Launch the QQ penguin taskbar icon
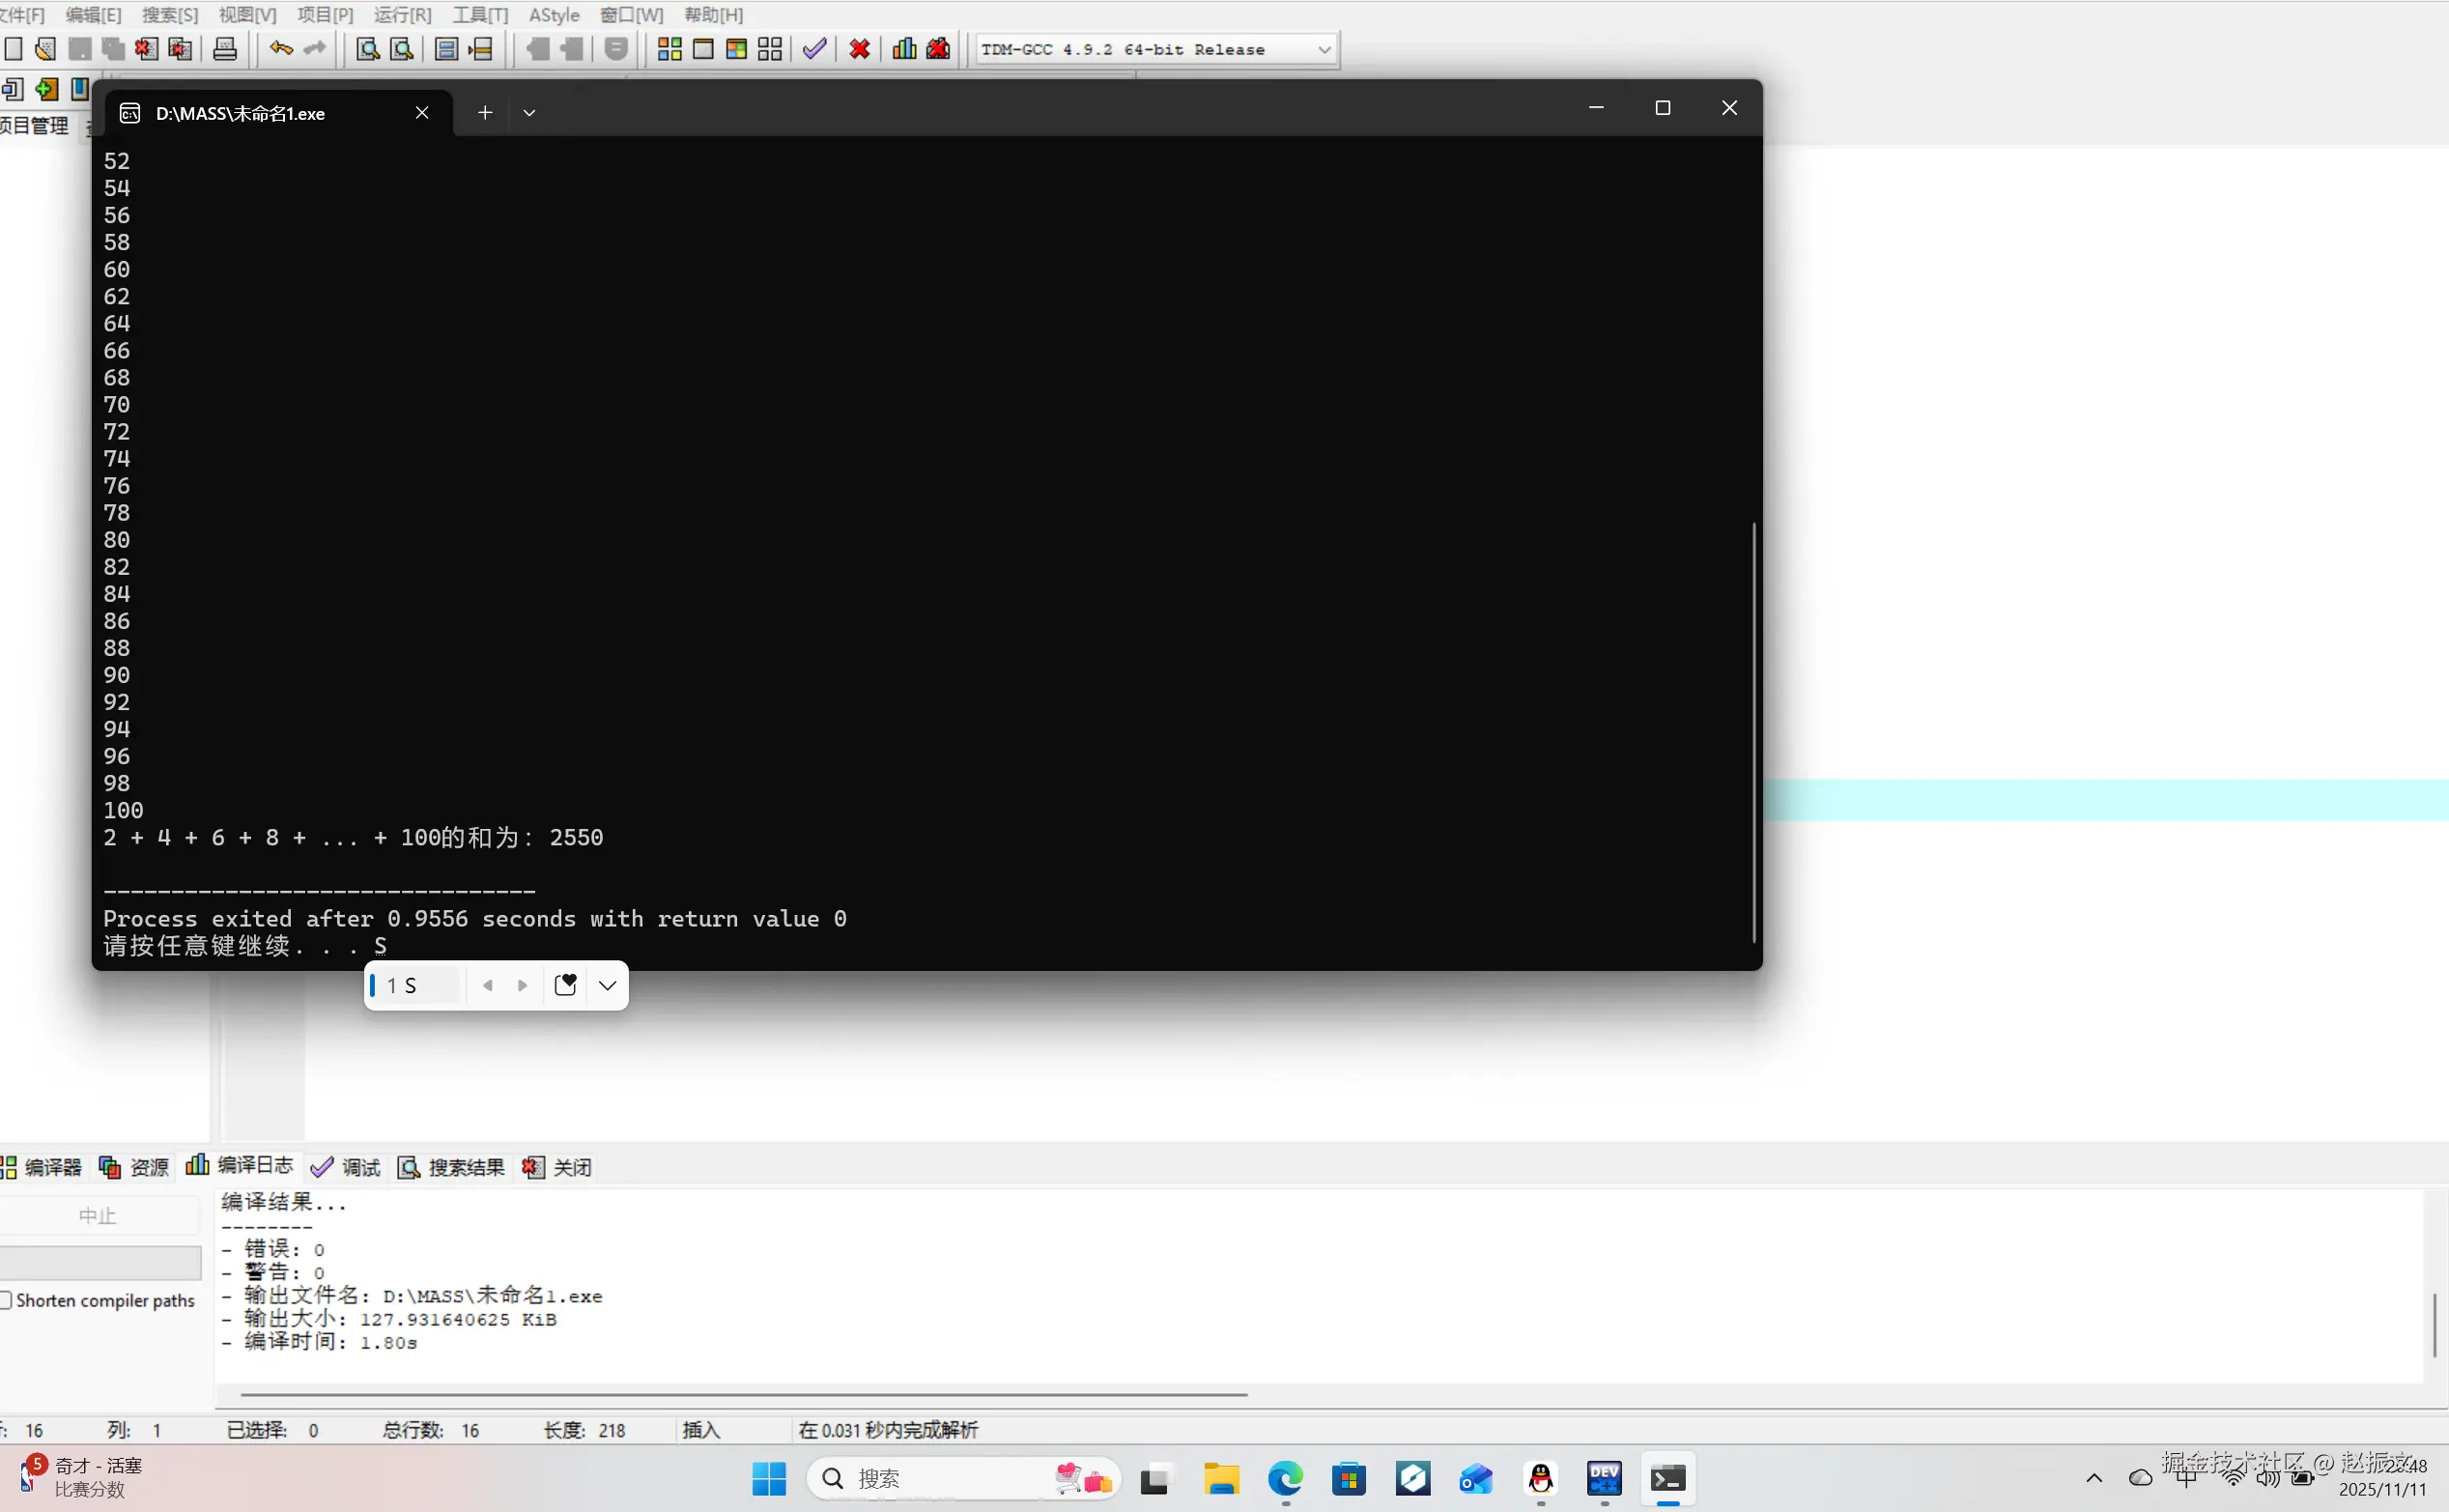 tap(1540, 1478)
